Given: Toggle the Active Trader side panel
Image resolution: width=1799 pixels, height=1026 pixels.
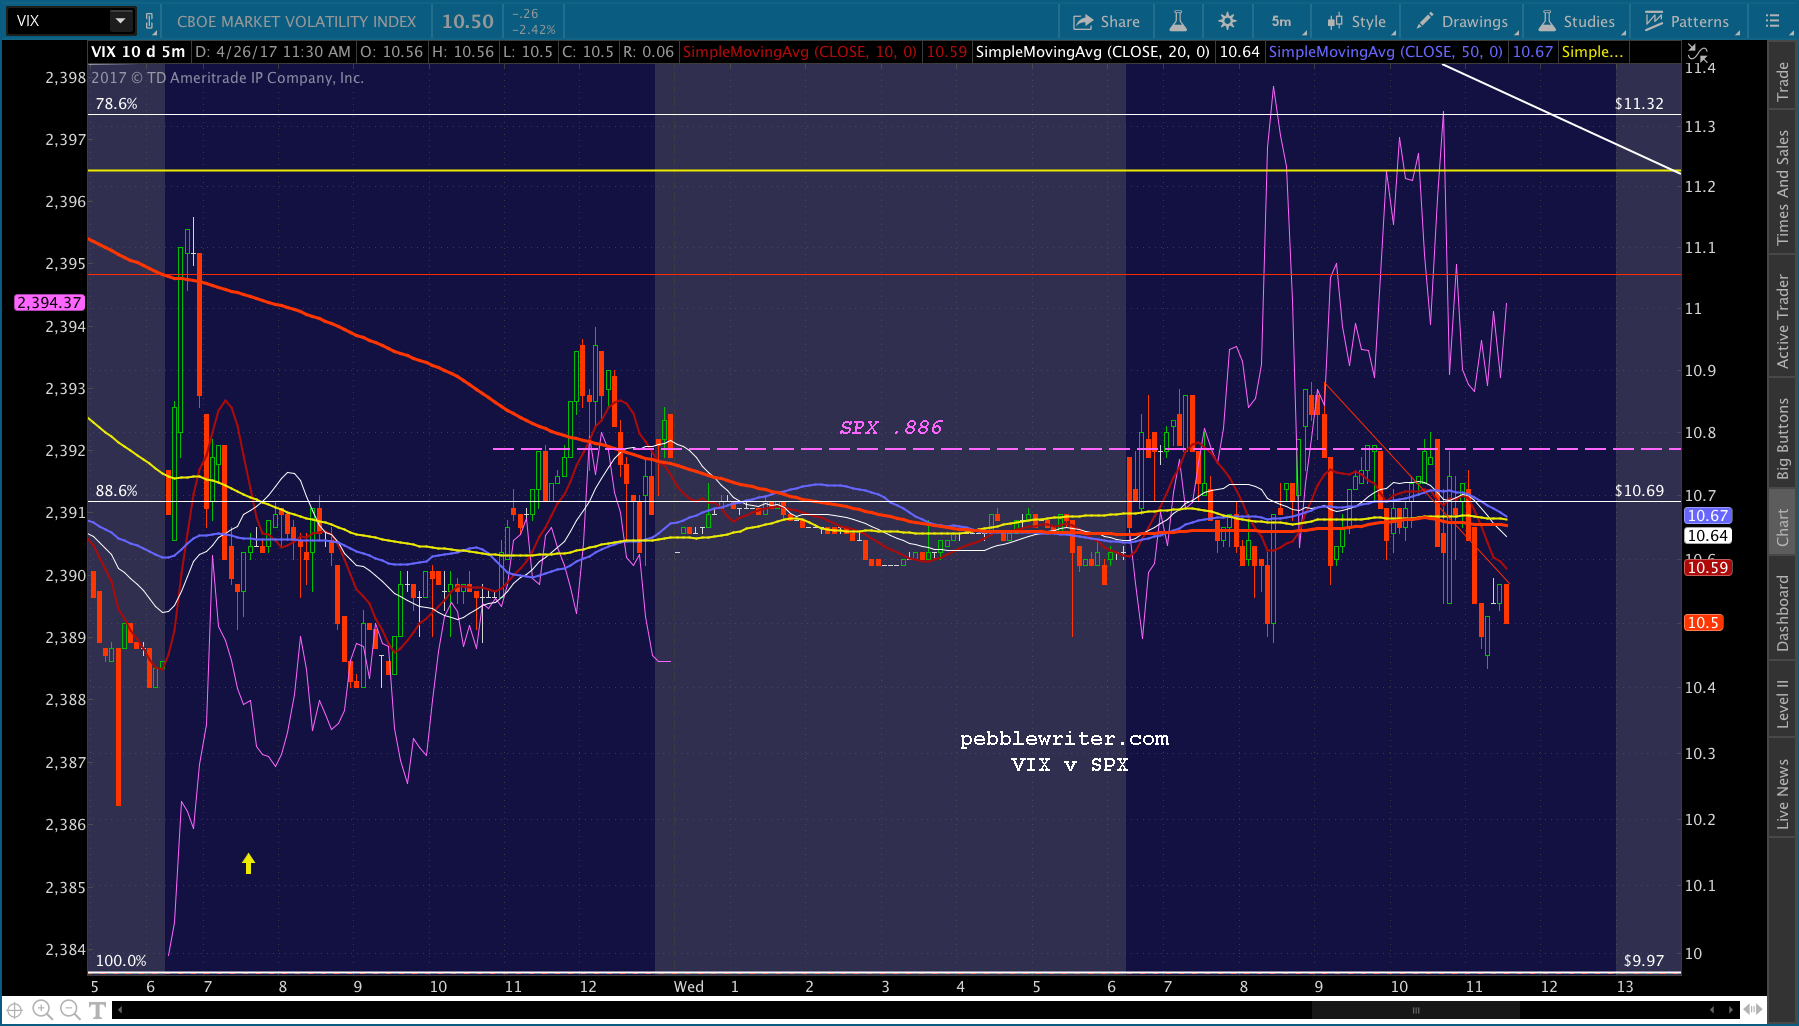Looking at the screenshot, I should click(1782, 321).
